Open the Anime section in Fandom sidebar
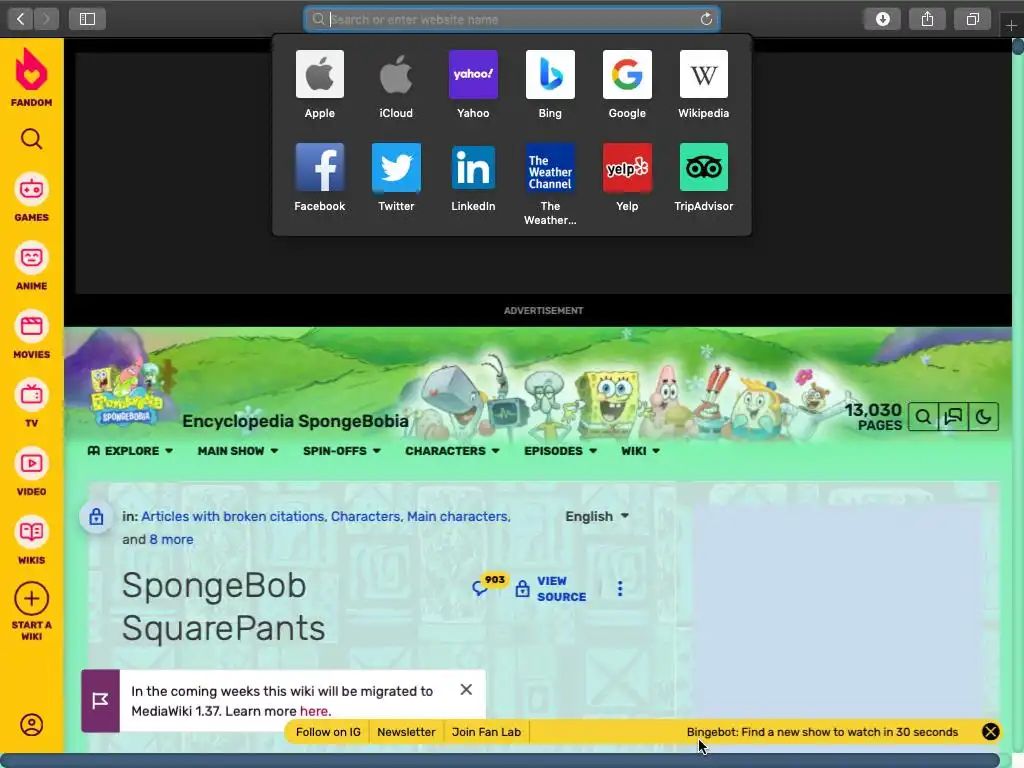1024x768 pixels. pyautogui.click(x=31, y=266)
